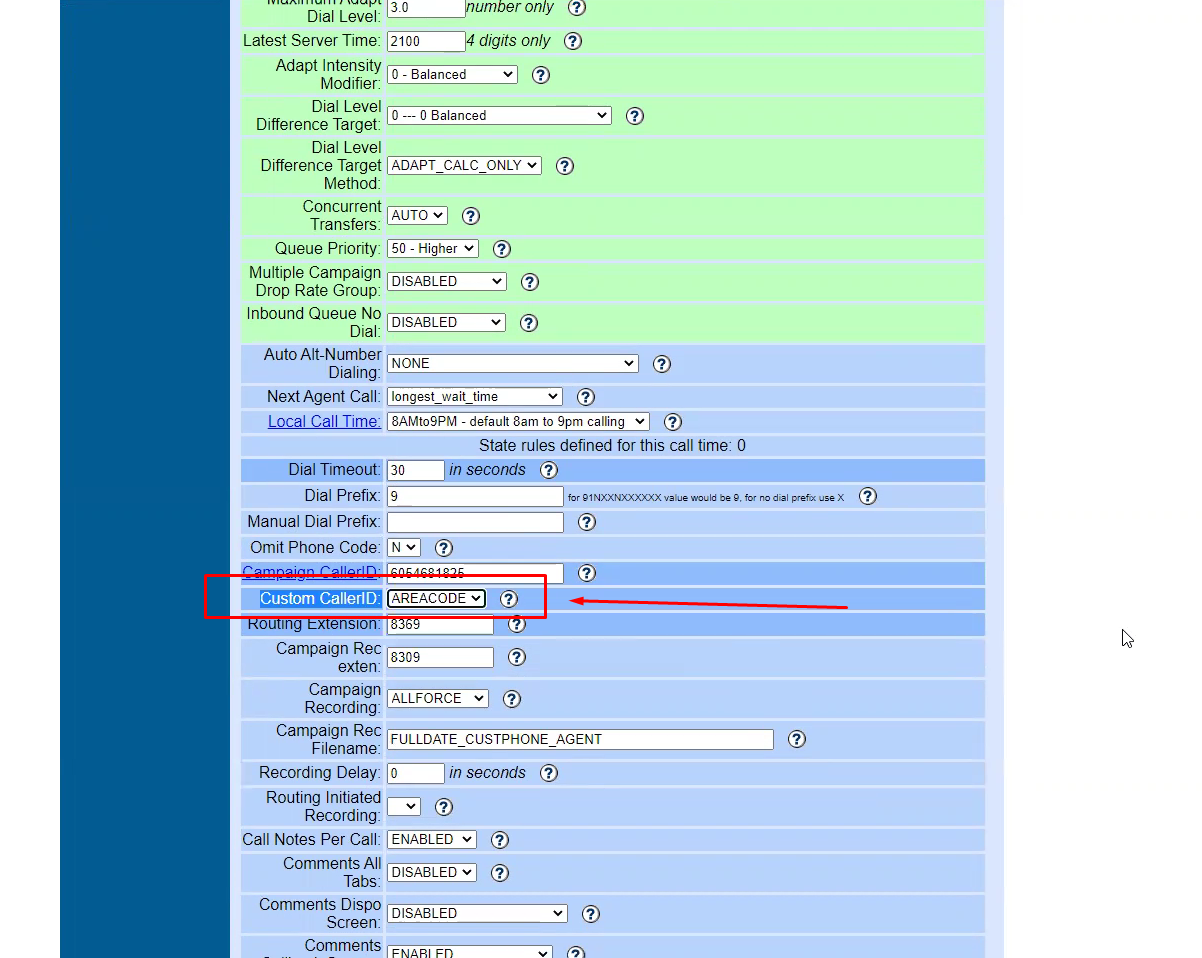Image resolution: width=1202 pixels, height=958 pixels.
Task: Open Routing Initiated Recording dropdown
Action: click(404, 807)
